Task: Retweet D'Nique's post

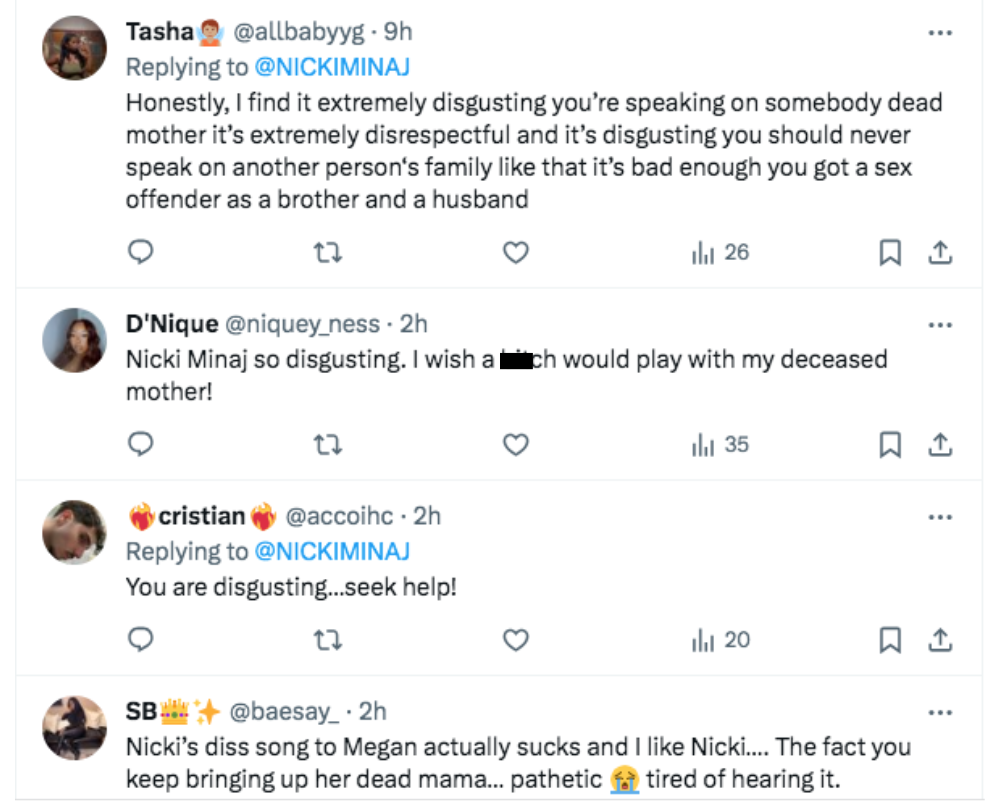Action: pos(327,445)
